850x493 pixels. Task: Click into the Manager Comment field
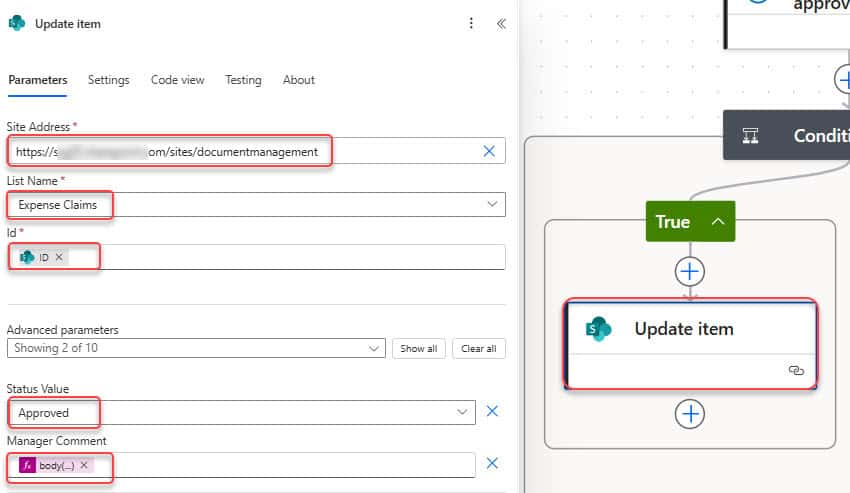tap(241, 465)
